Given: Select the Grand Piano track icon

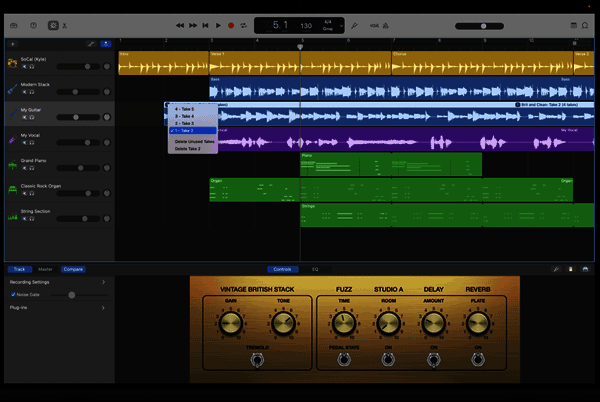Looking at the screenshot, I should tap(12, 163).
